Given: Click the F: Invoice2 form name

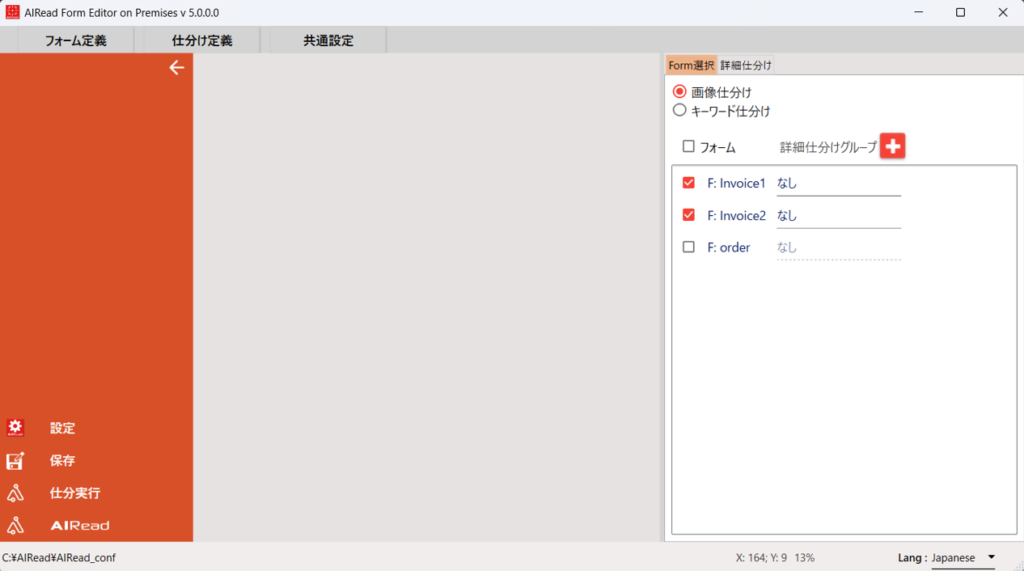Looking at the screenshot, I should [x=736, y=216].
